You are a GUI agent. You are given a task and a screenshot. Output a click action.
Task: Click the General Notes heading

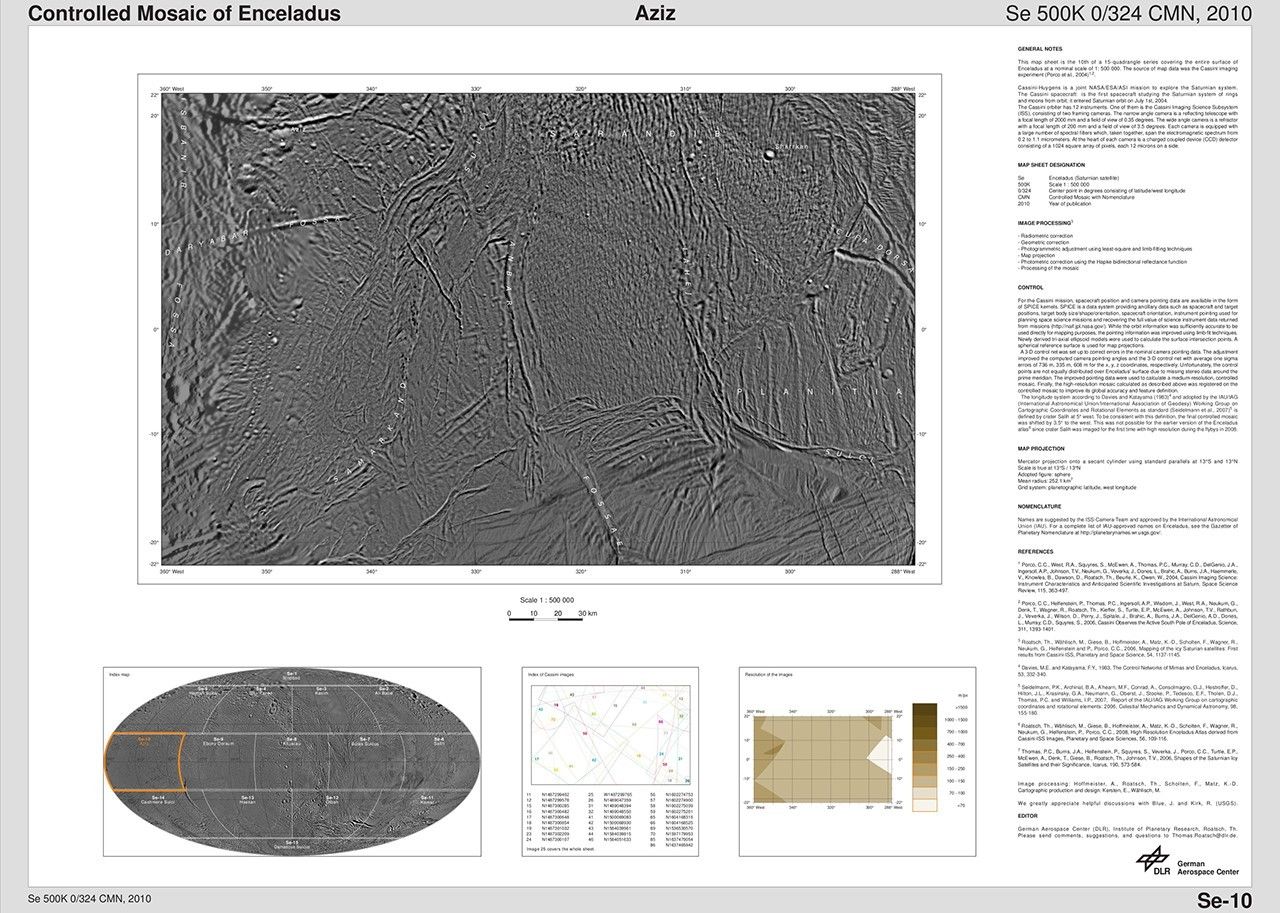pyautogui.click(x=1040, y=48)
